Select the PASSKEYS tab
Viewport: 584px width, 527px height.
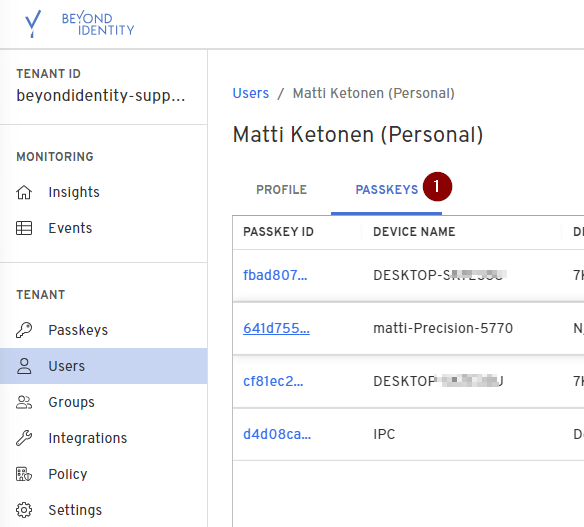(387, 190)
